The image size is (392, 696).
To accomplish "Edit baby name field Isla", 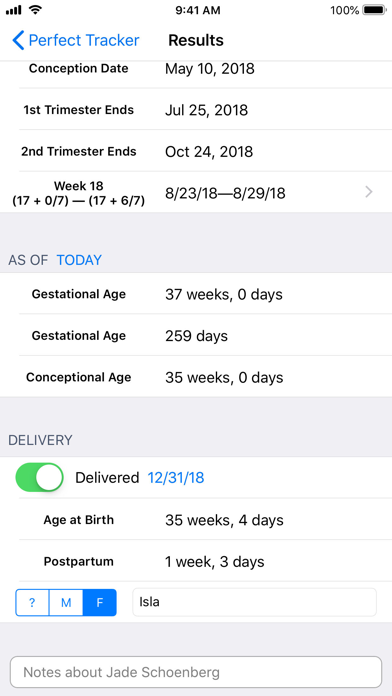I will point(254,602).
